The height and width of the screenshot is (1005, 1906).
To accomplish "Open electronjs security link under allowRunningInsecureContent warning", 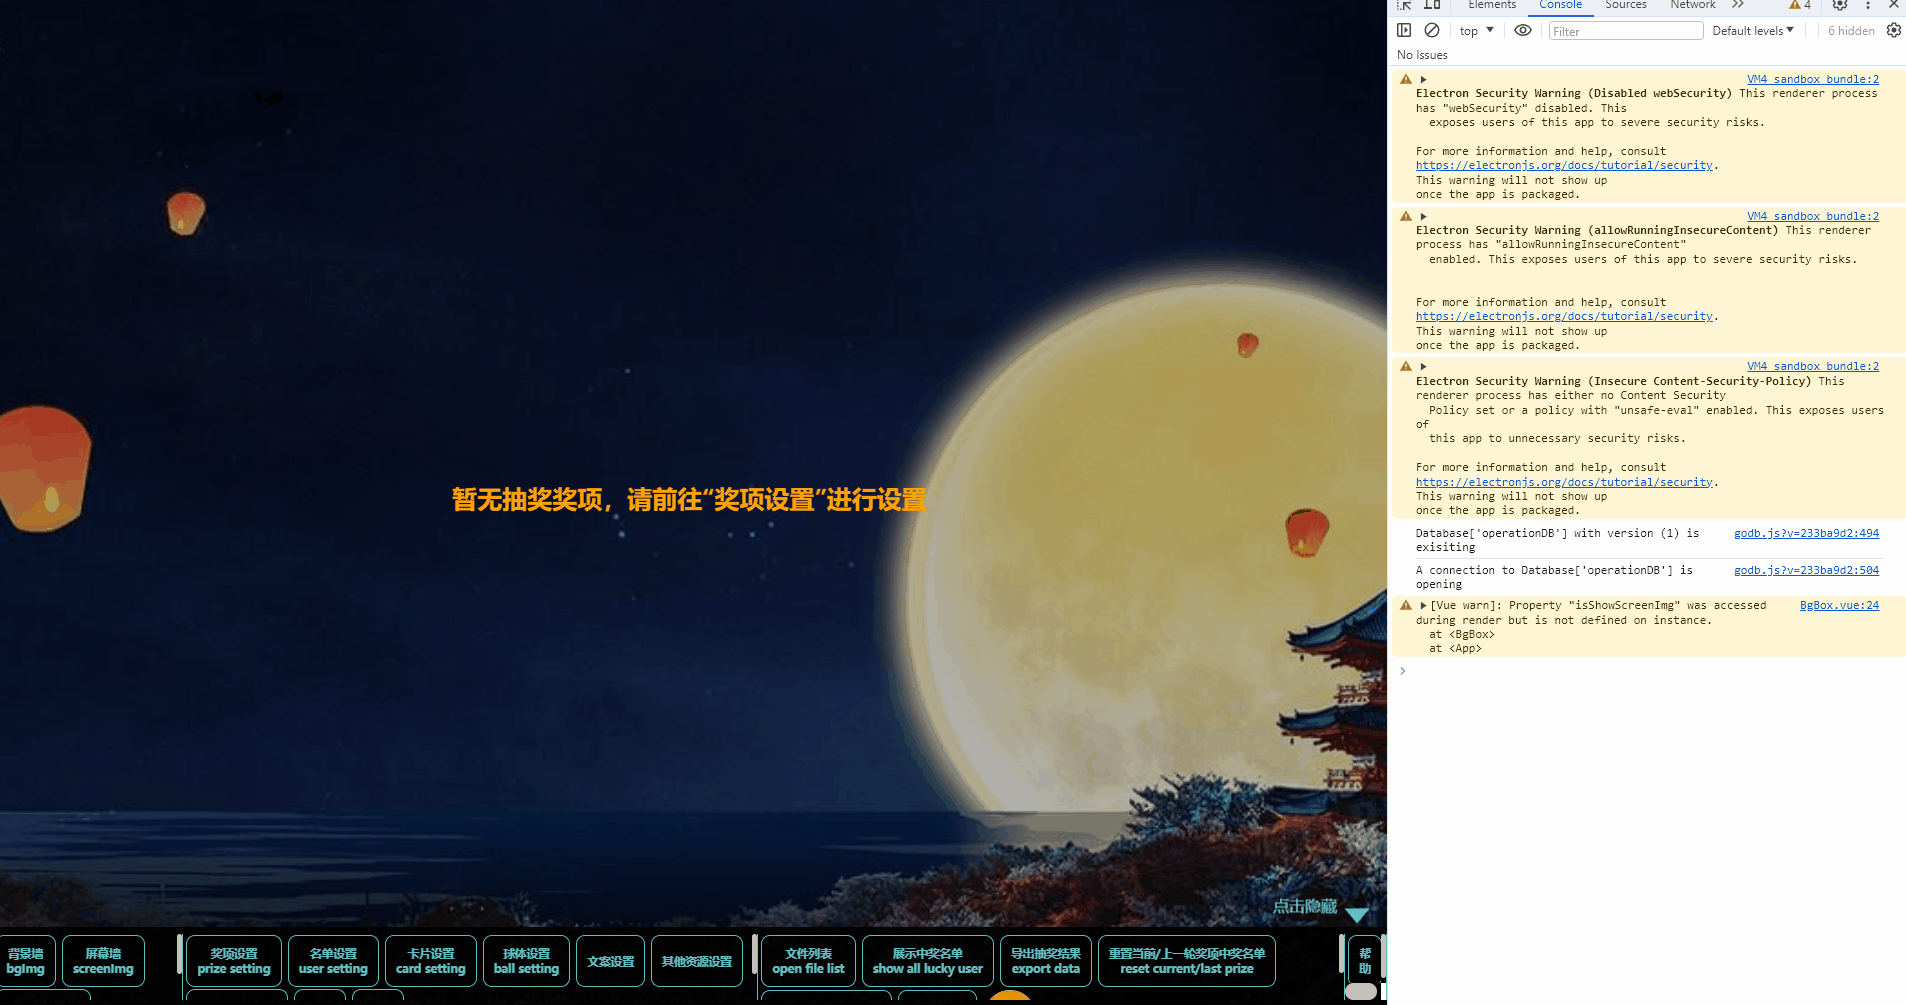I will pos(1564,317).
